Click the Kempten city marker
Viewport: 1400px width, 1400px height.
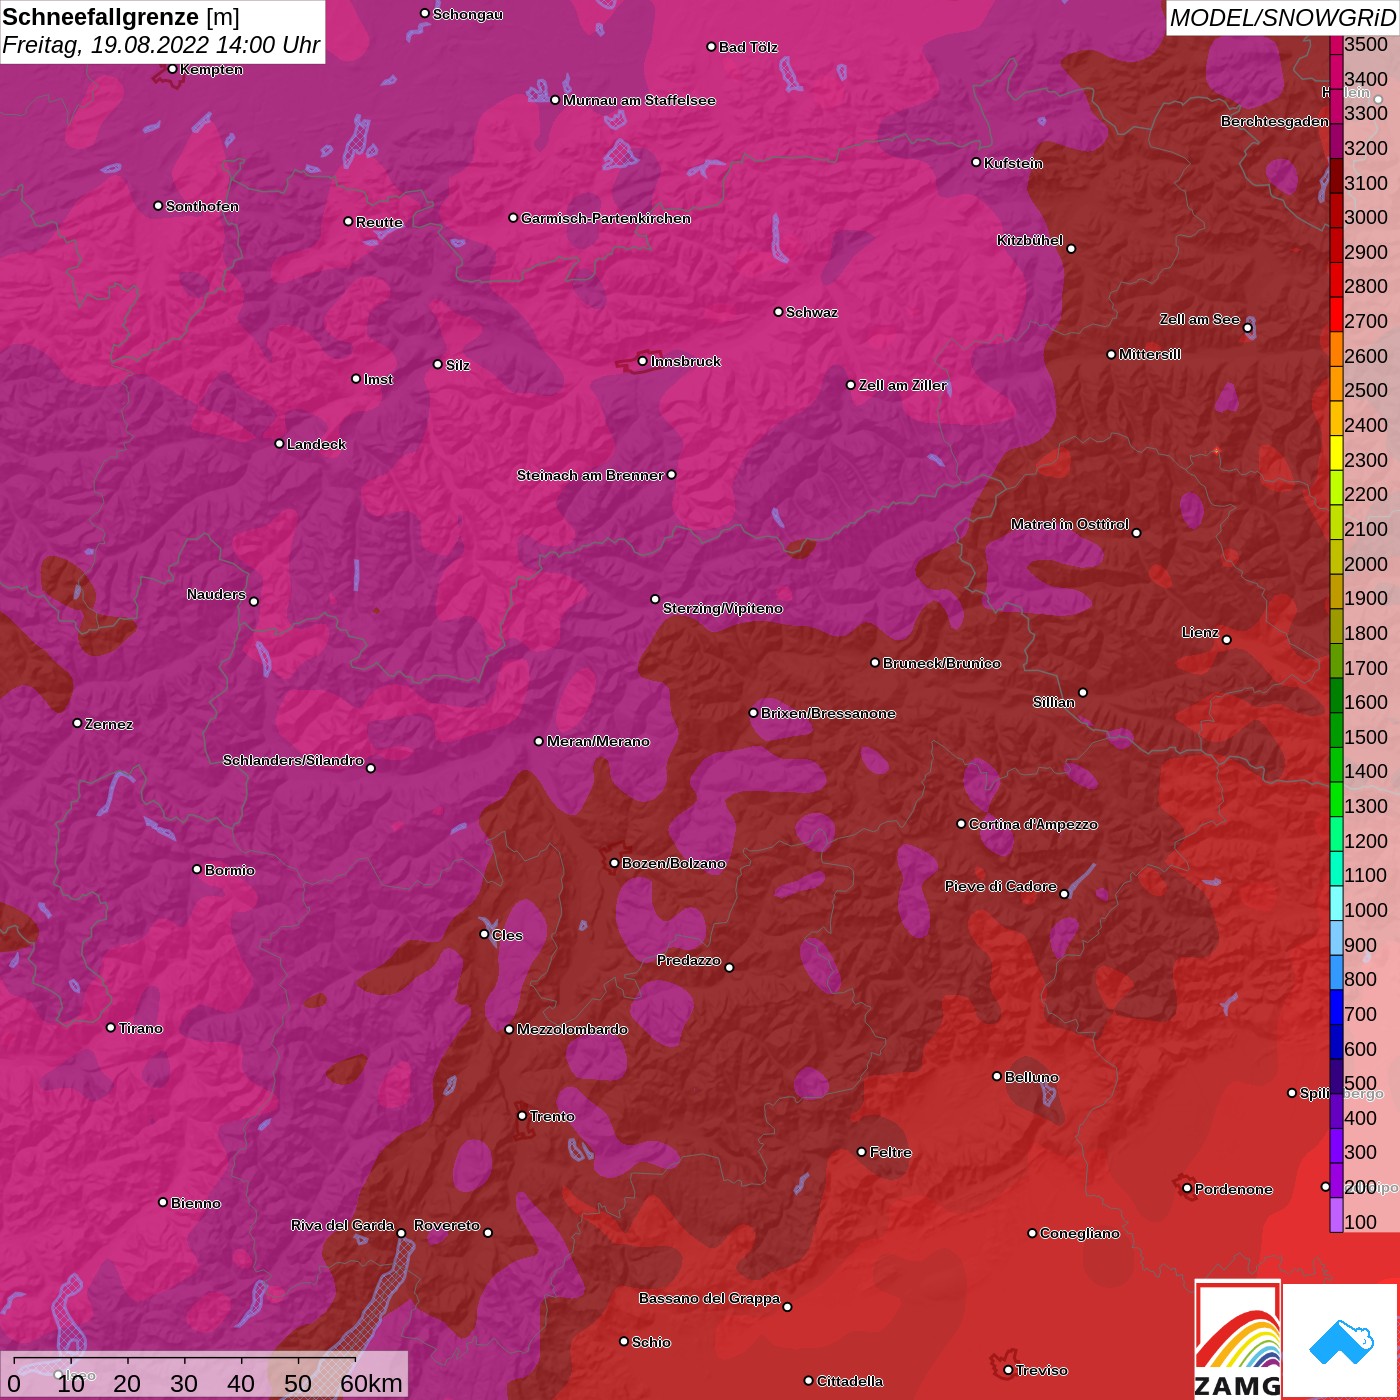(172, 69)
